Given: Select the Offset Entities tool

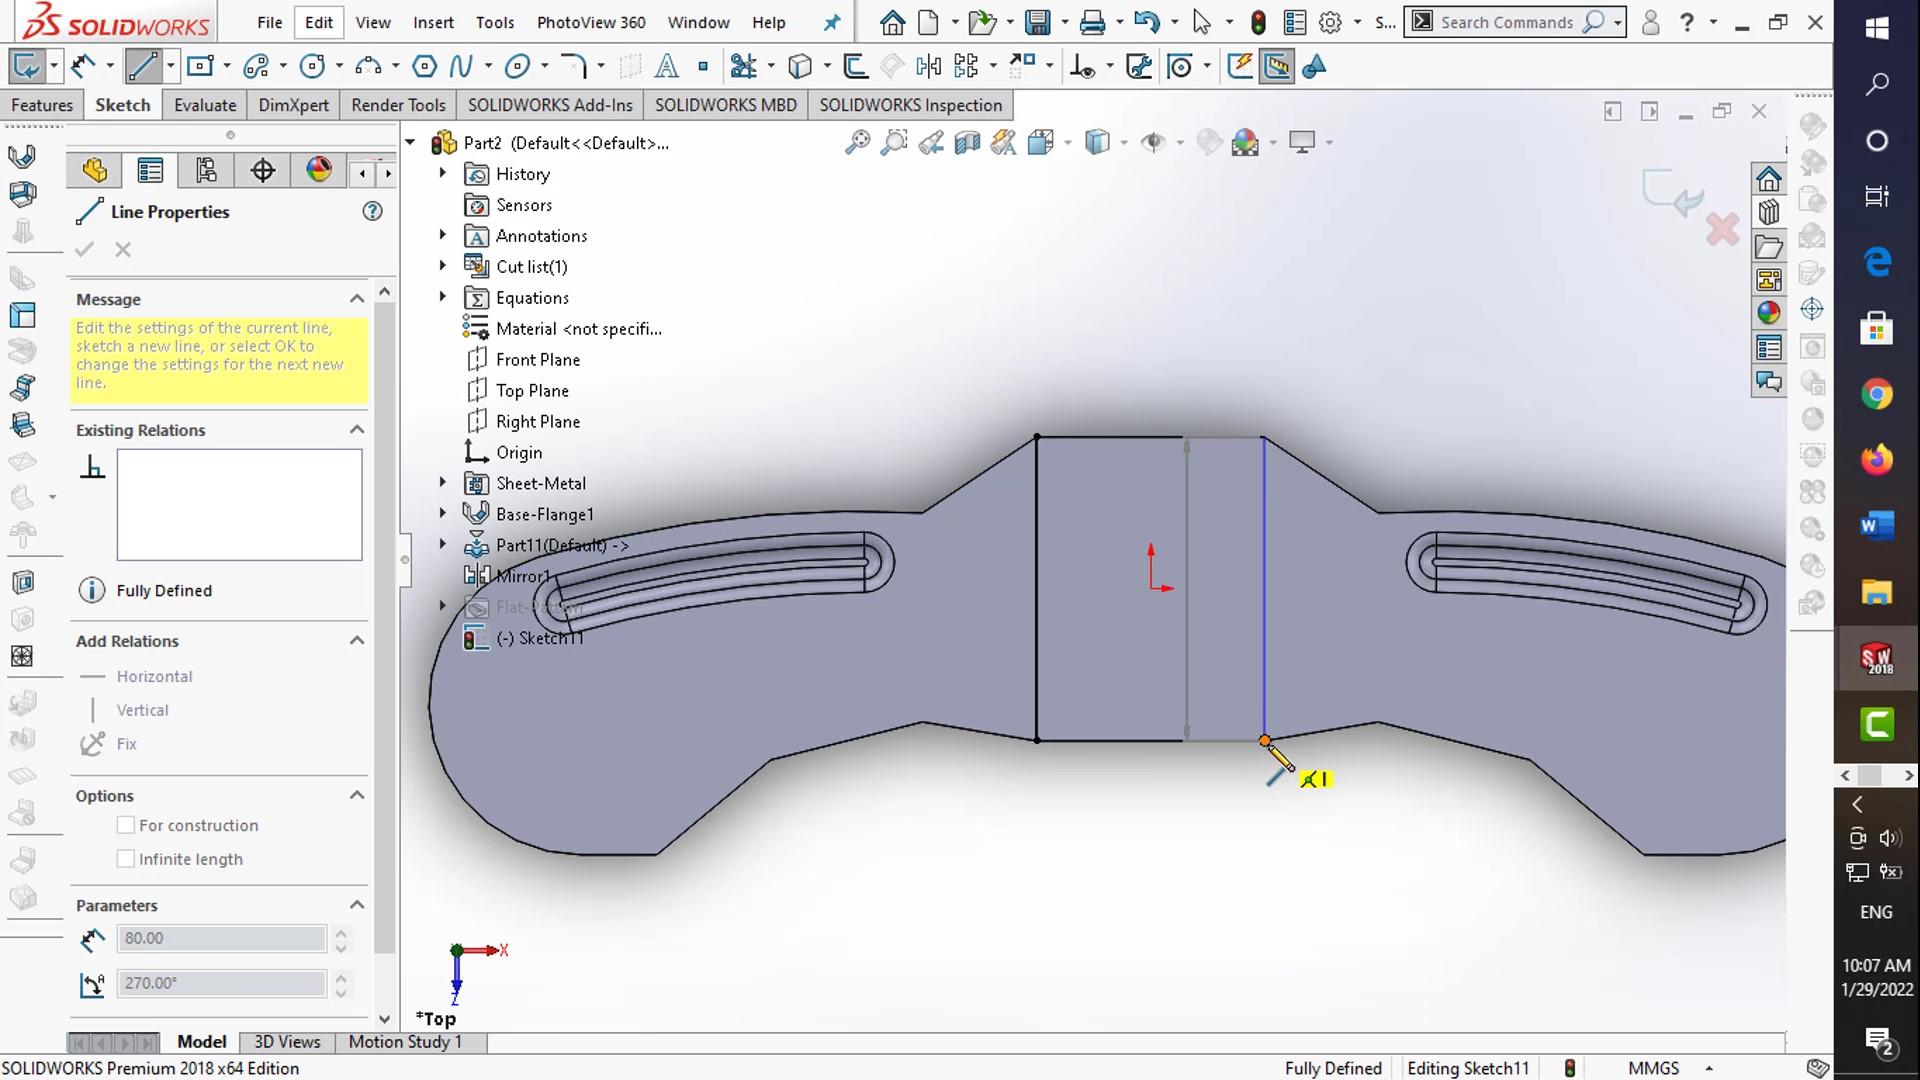Looking at the screenshot, I should tap(855, 67).
